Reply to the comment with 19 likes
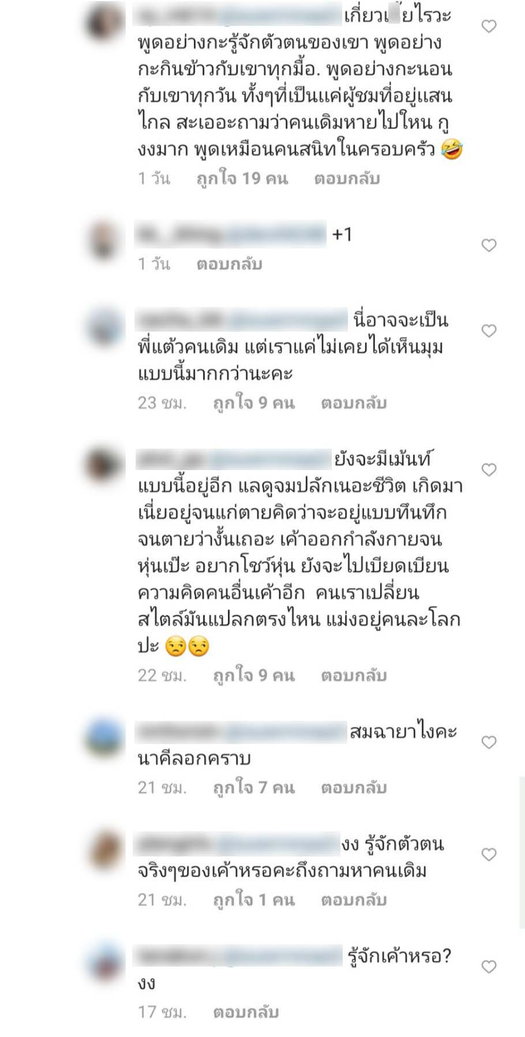Screen dimensions: 525x1037 [x=347, y=179]
